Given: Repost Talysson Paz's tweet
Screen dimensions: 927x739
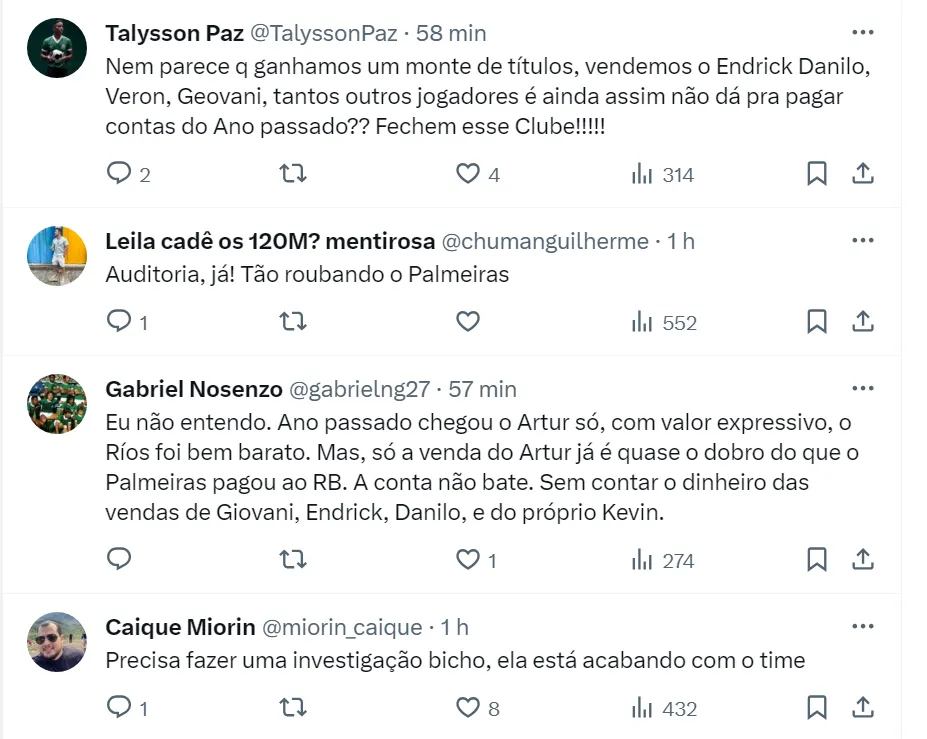Looking at the screenshot, I should pyautogui.click(x=292, y=174).
